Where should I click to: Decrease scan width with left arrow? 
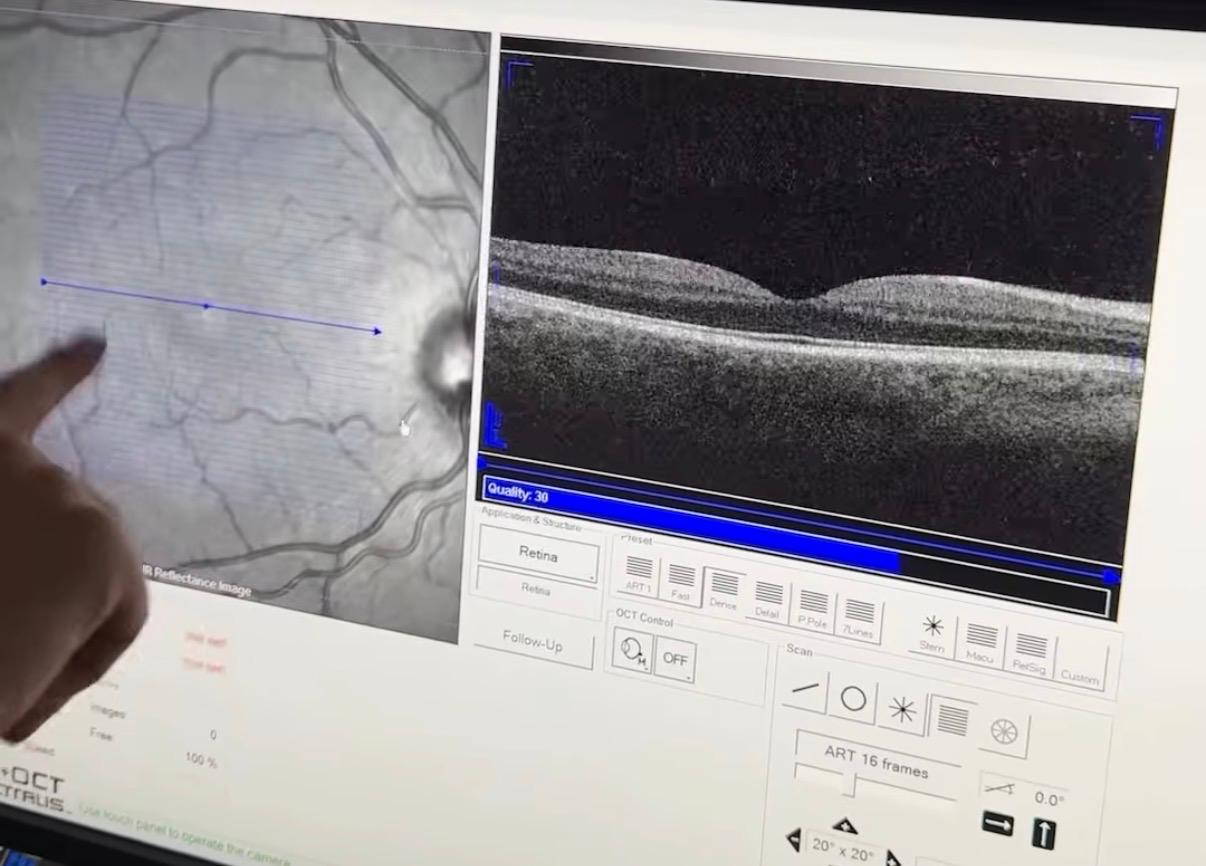click(x=794, y=840)
